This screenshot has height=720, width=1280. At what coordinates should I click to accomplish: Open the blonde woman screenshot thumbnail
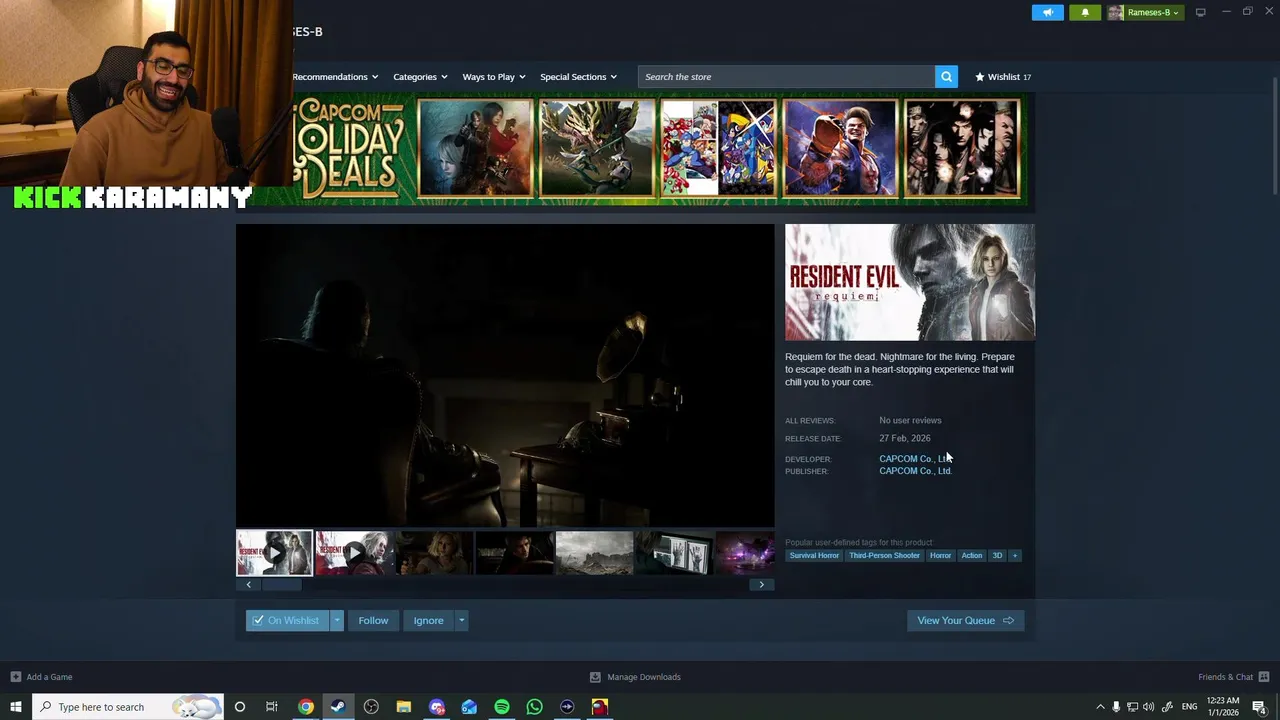click(x=434, y=553)
